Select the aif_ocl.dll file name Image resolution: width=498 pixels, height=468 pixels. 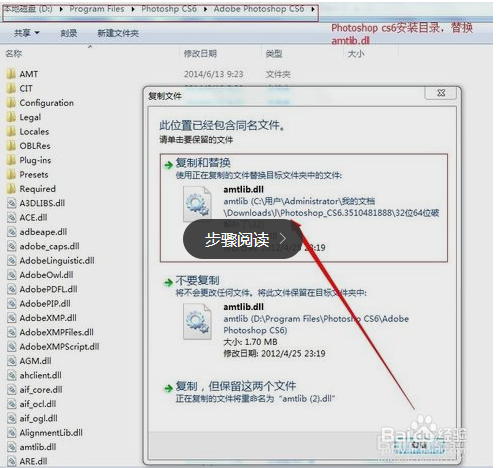[x=38, y=404]
